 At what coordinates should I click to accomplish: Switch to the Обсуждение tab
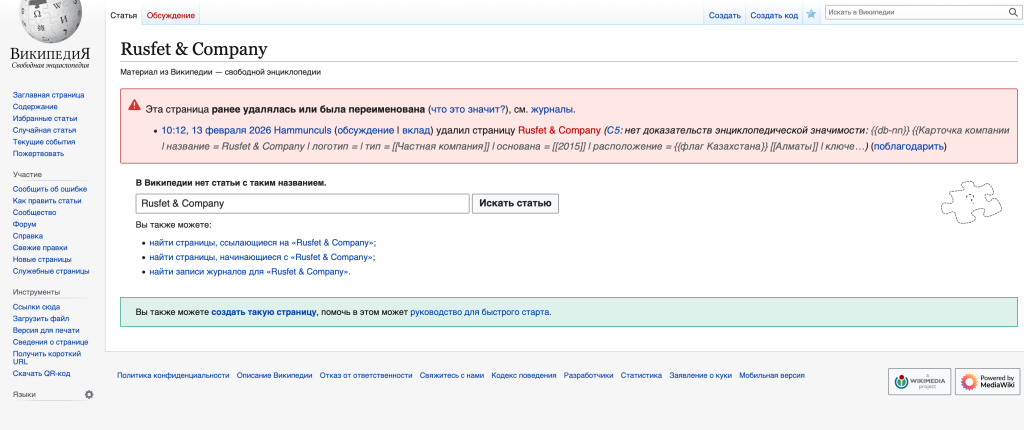(172, 16)
